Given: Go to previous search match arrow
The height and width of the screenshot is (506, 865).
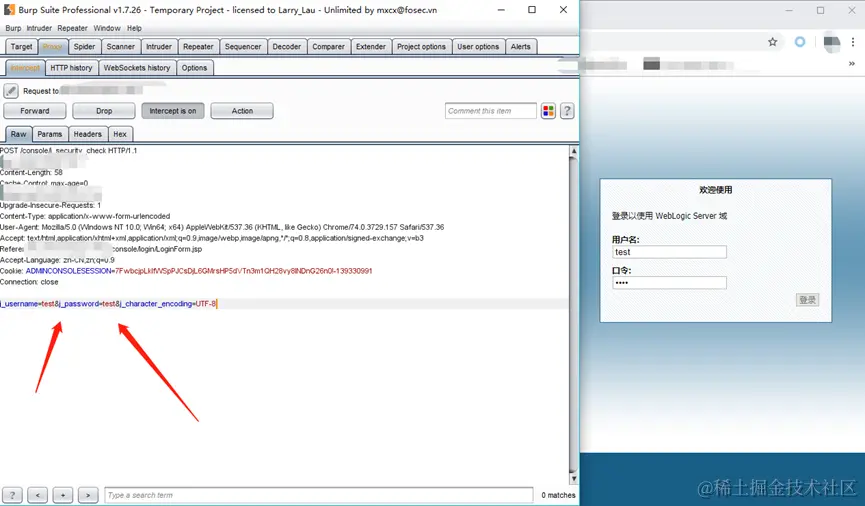Looking at the screenshot, I should pyautogui.click(x=38, y=495).
